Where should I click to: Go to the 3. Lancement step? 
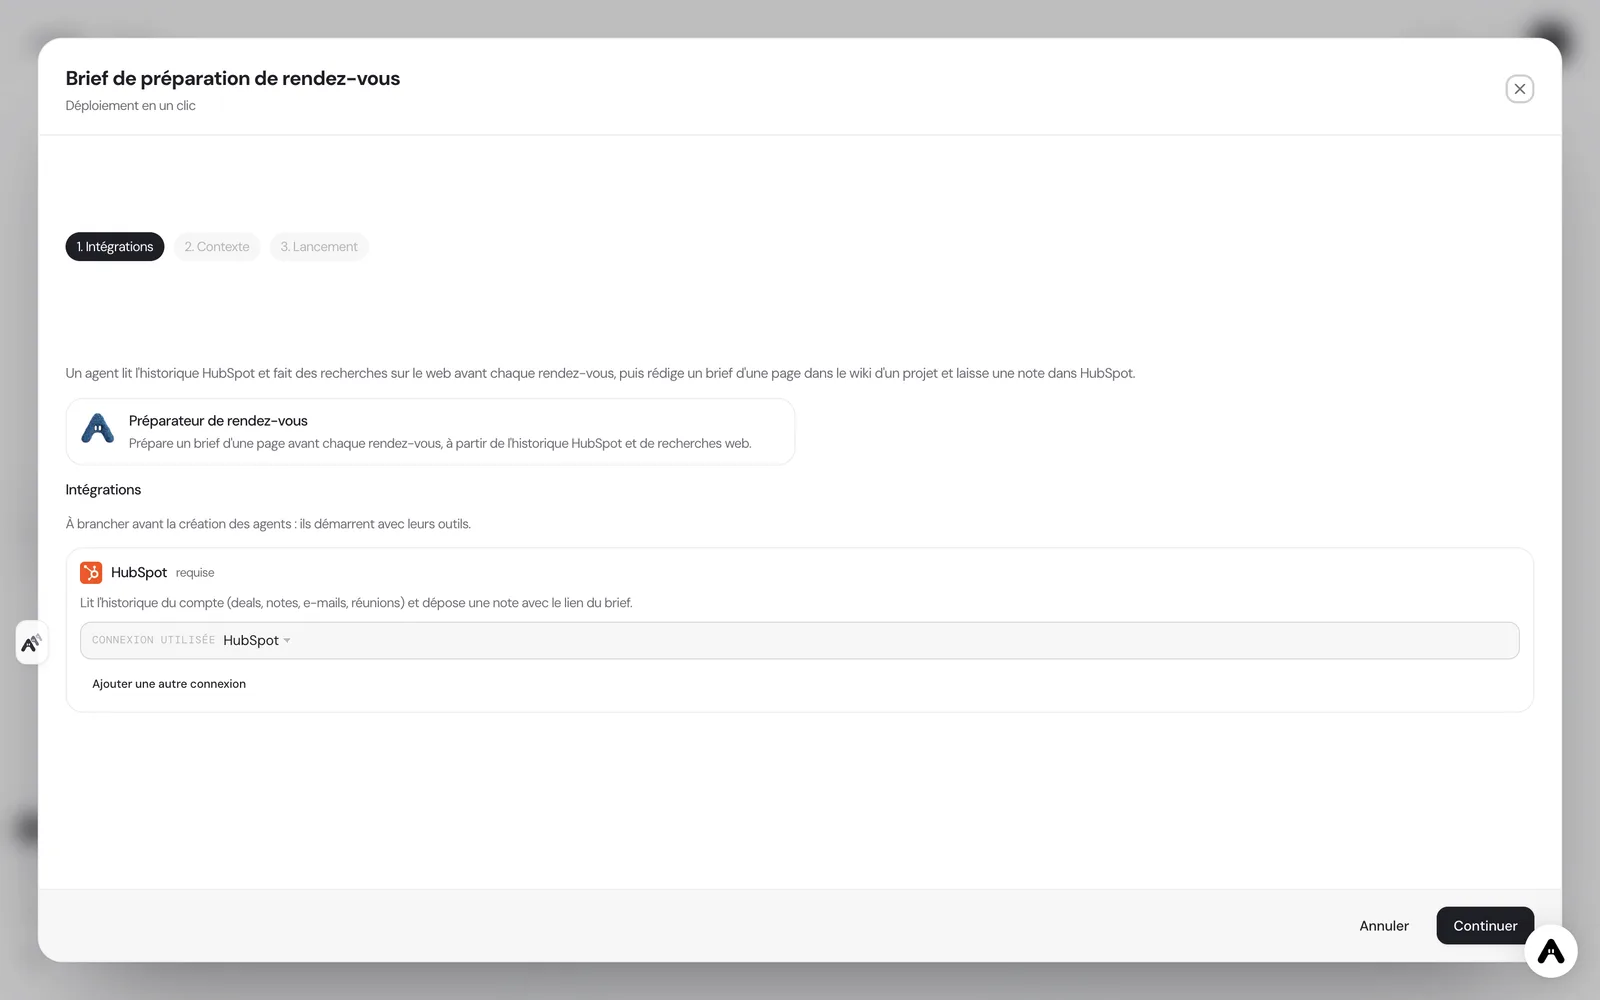coord(319,247)
